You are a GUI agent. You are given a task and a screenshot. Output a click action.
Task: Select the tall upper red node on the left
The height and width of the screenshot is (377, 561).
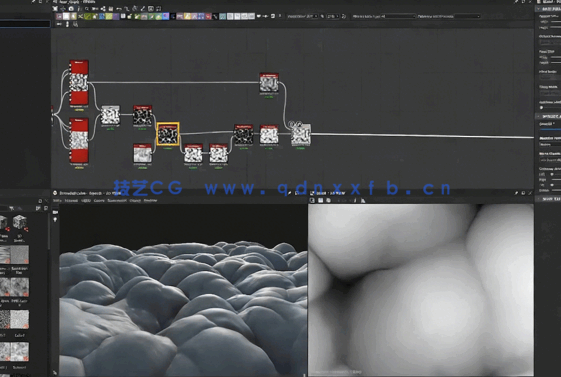[79, 83]
